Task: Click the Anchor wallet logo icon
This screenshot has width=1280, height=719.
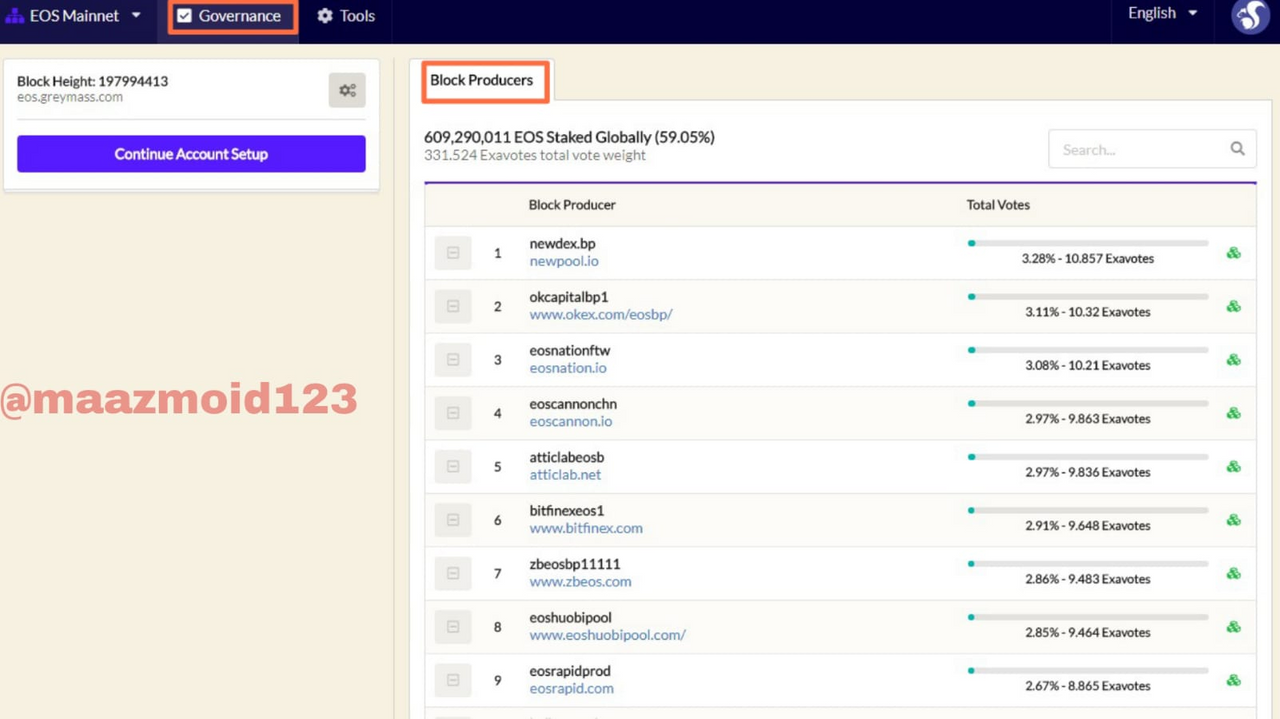Action: [1250, 16]
